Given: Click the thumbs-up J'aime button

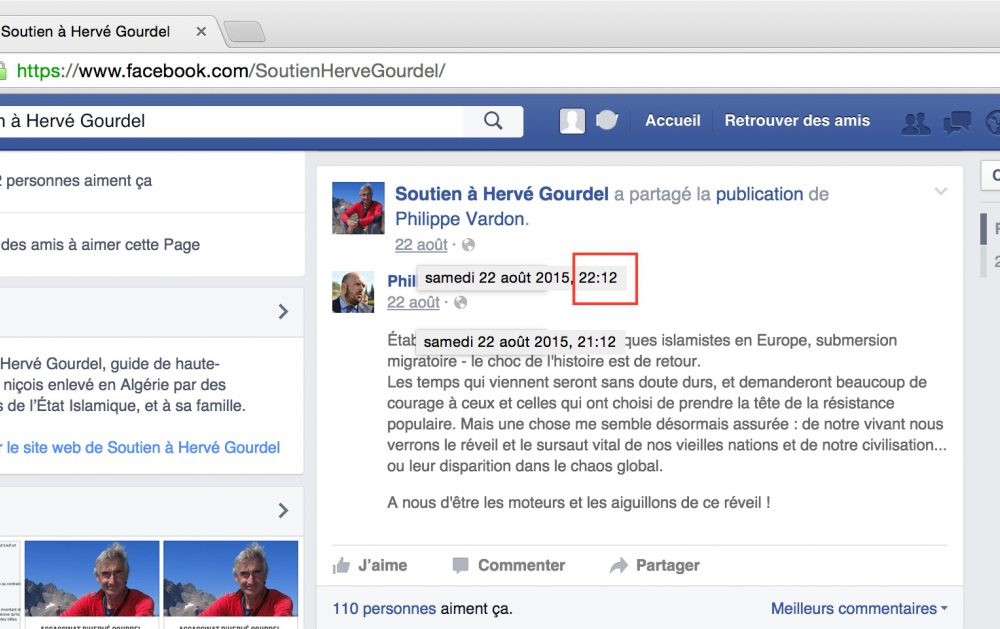Looking at the screenshot, I should coord(370,565).
